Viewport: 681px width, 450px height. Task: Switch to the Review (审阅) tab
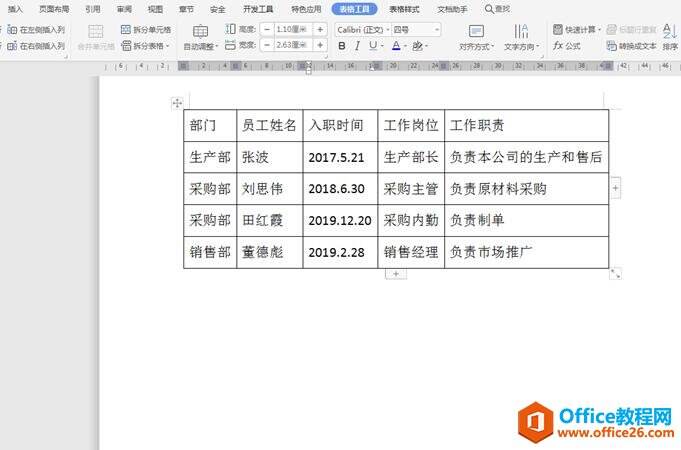(124, 9)
